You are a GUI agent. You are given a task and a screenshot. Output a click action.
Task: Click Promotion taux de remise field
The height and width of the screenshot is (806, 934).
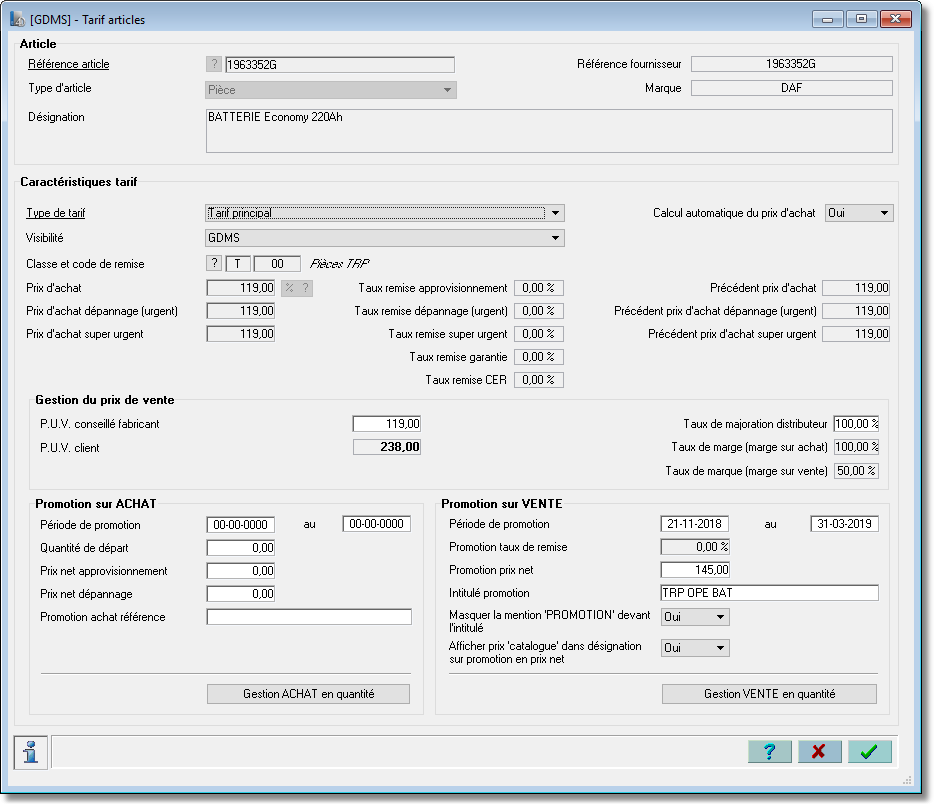click(x=695, y=547)
